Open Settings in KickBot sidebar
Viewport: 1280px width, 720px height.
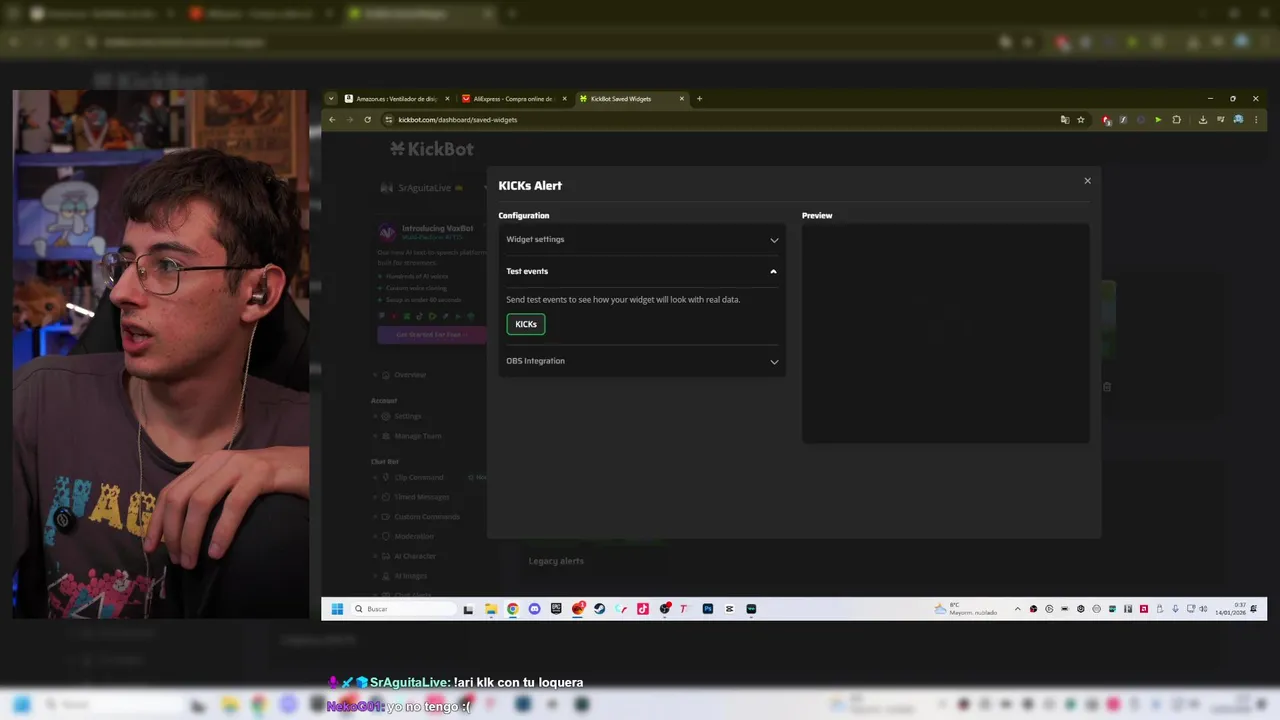(x=401, y=416)
